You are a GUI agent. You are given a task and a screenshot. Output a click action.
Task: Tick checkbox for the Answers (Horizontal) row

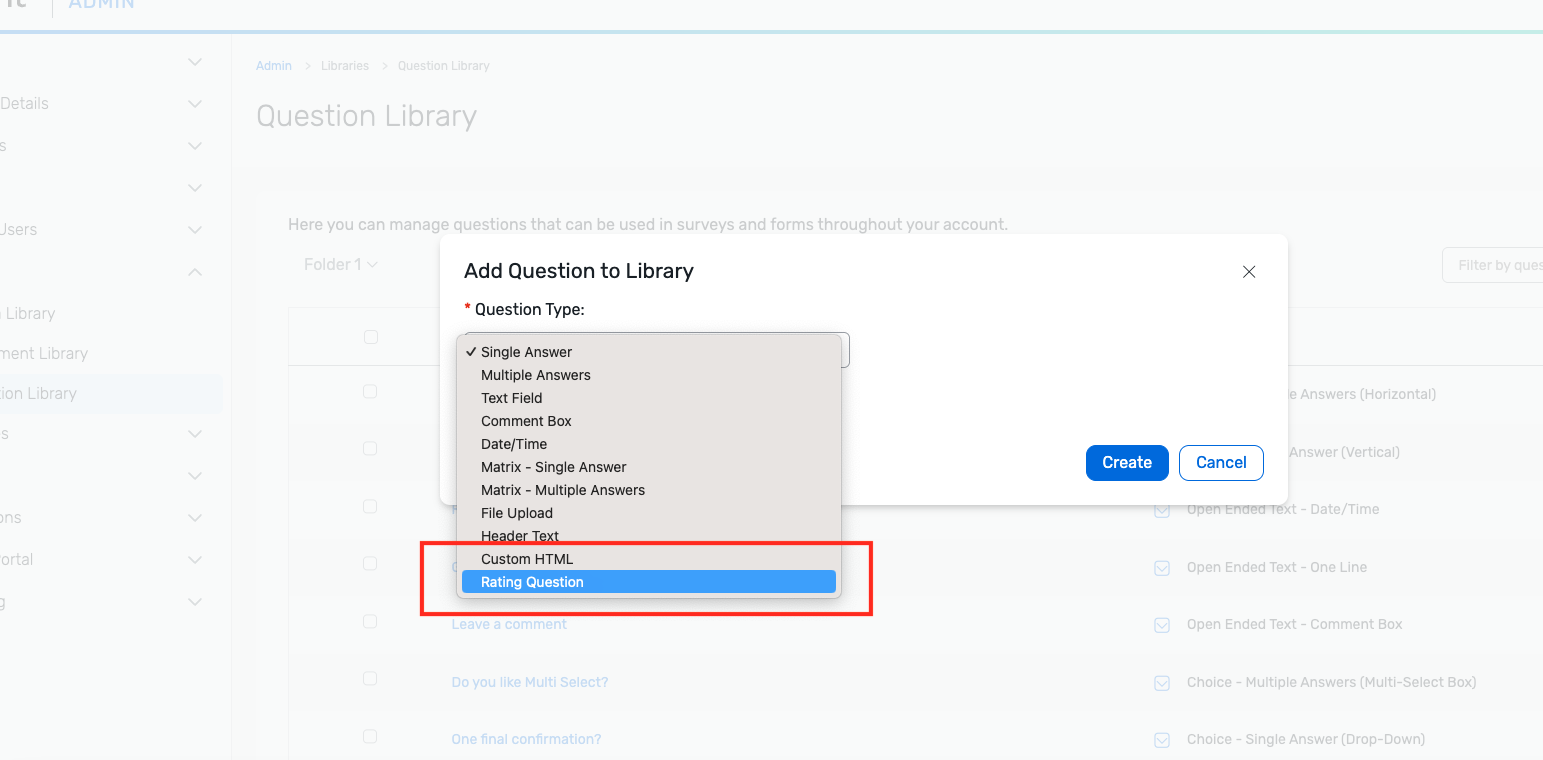(x=370, y=391)
